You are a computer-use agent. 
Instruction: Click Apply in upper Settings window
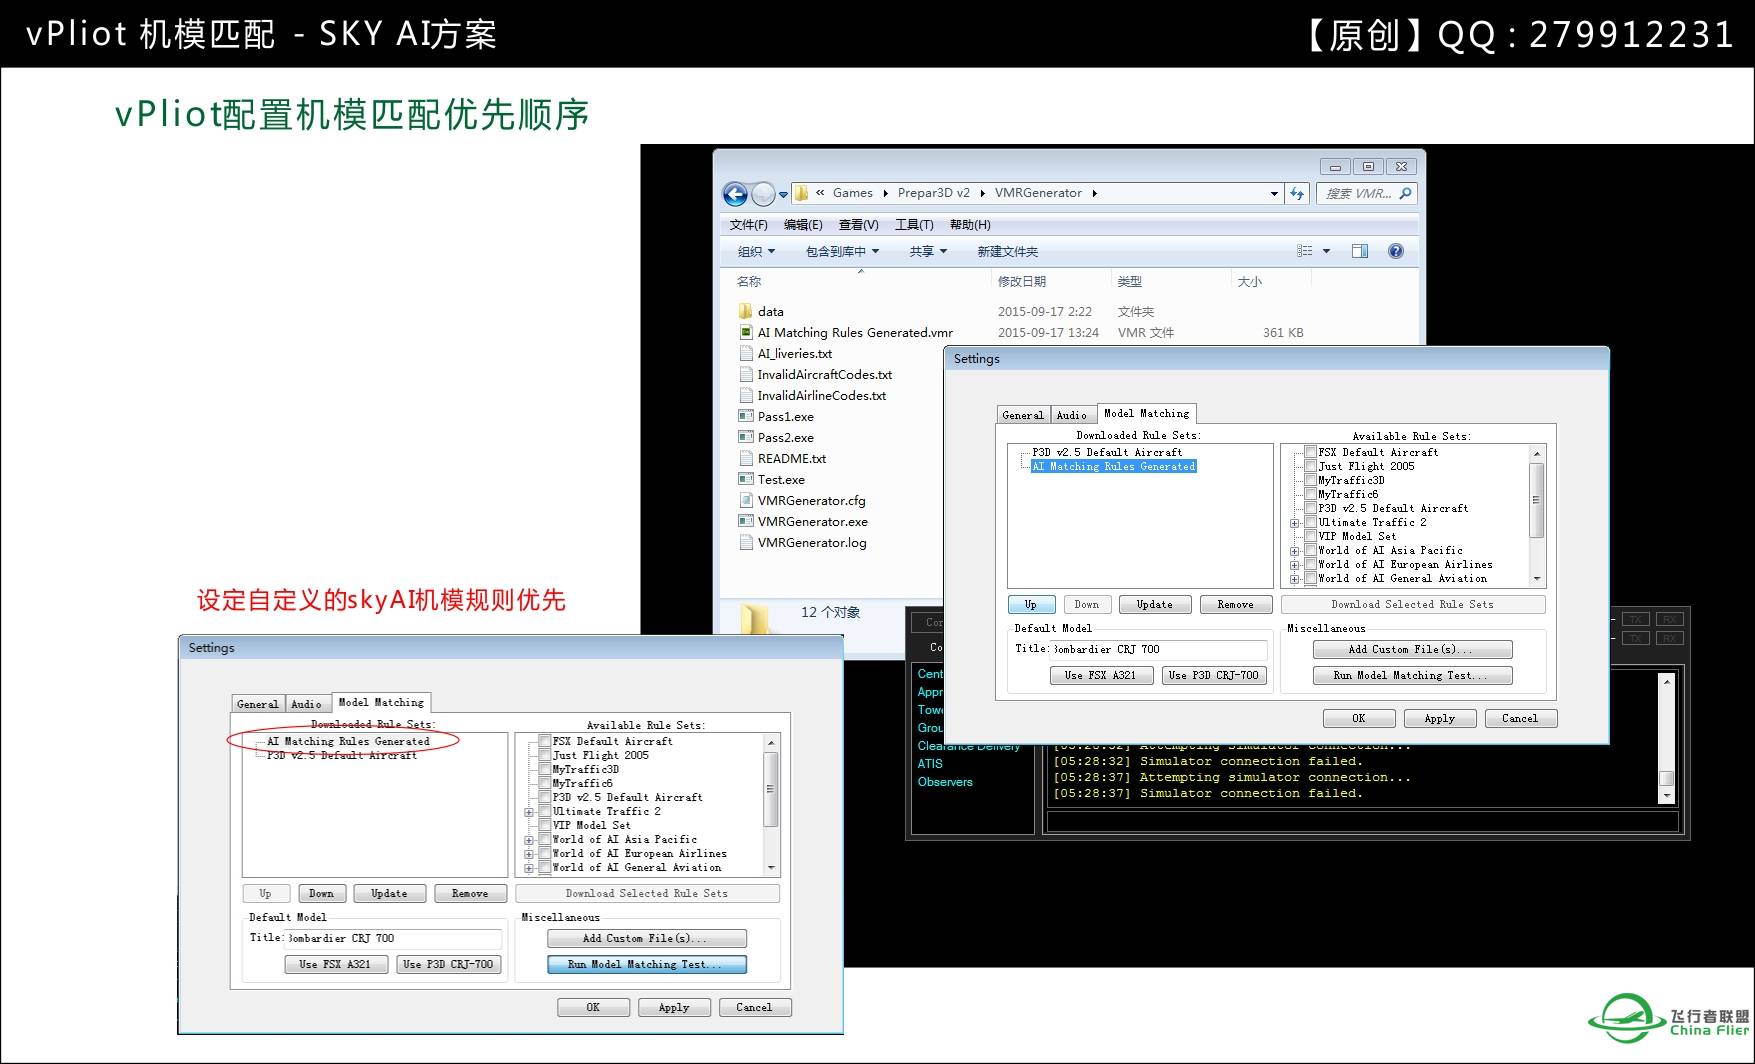[1440, 719]
